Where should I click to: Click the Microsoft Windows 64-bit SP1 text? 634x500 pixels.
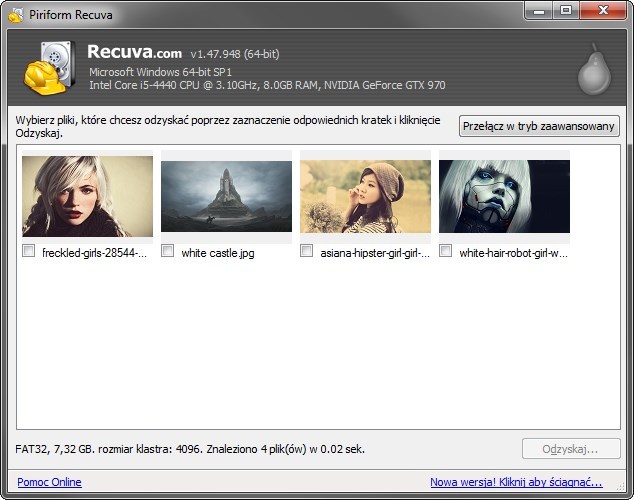point(161,72)
